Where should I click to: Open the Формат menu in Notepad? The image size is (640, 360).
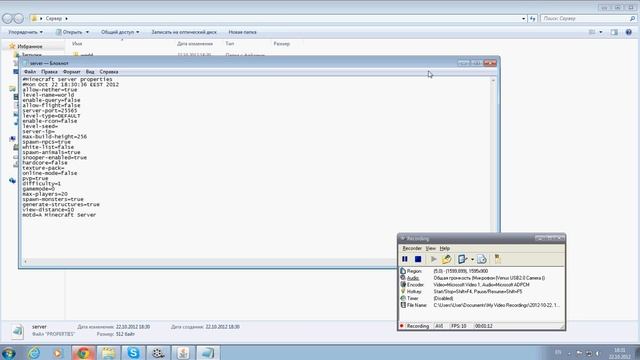click(x=71, y=72)
